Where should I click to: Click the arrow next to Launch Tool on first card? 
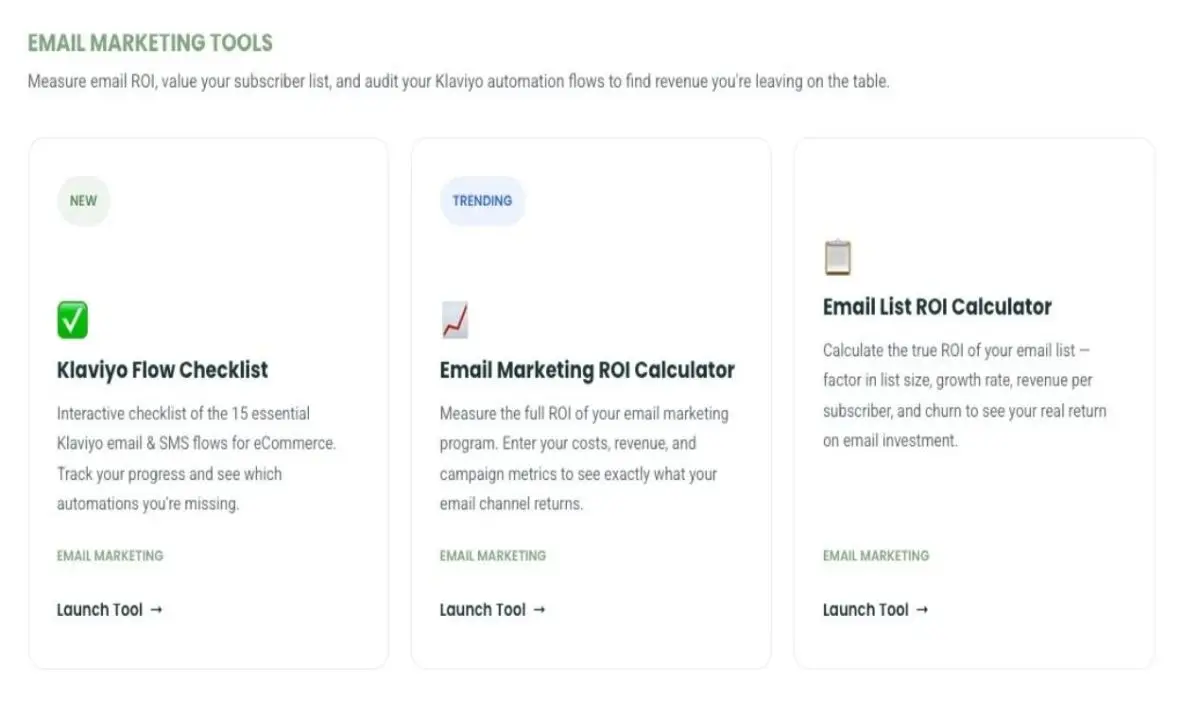[x=160, y=609]
